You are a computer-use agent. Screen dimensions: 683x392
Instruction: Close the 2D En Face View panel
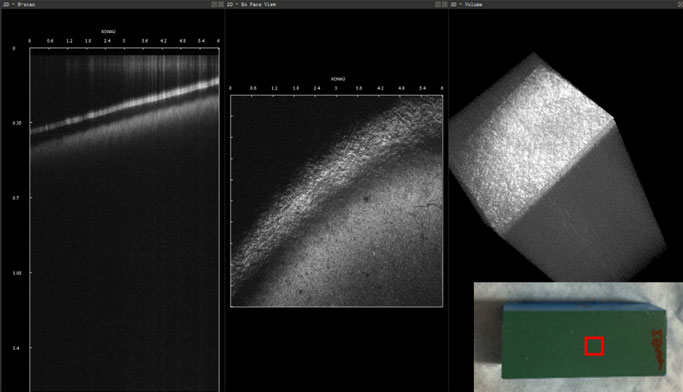point(445,4)
